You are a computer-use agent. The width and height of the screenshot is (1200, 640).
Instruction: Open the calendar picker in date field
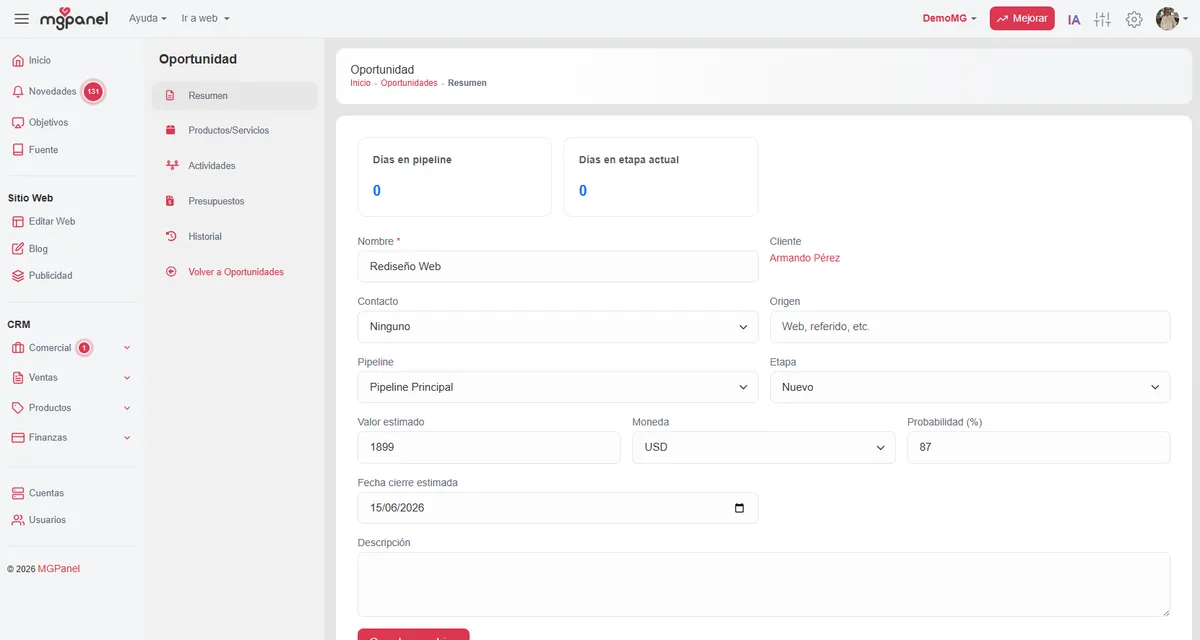[x=739, y=508]
